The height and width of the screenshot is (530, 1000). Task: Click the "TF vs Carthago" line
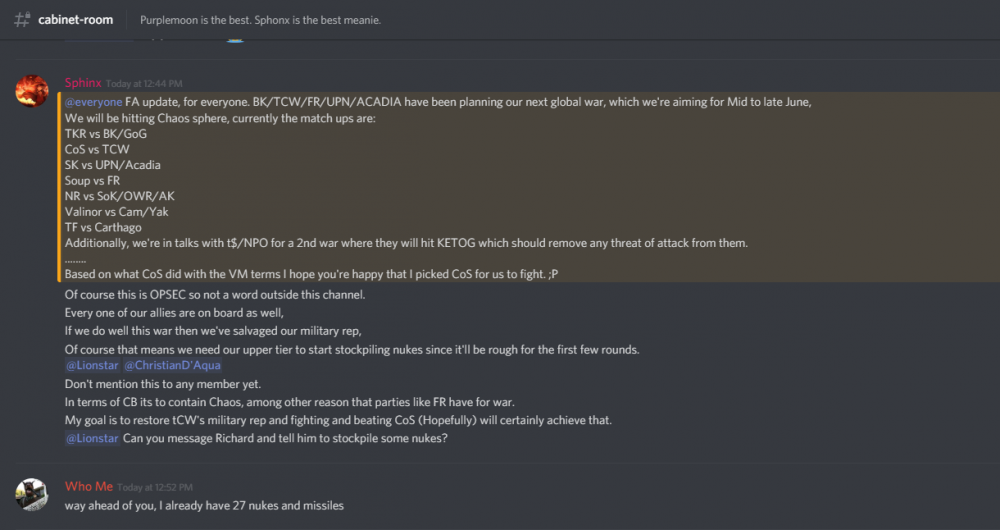(x=105, y=227)
